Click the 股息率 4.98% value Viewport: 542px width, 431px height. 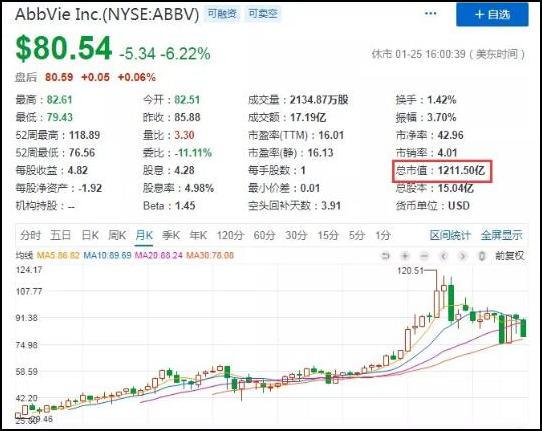199,188
